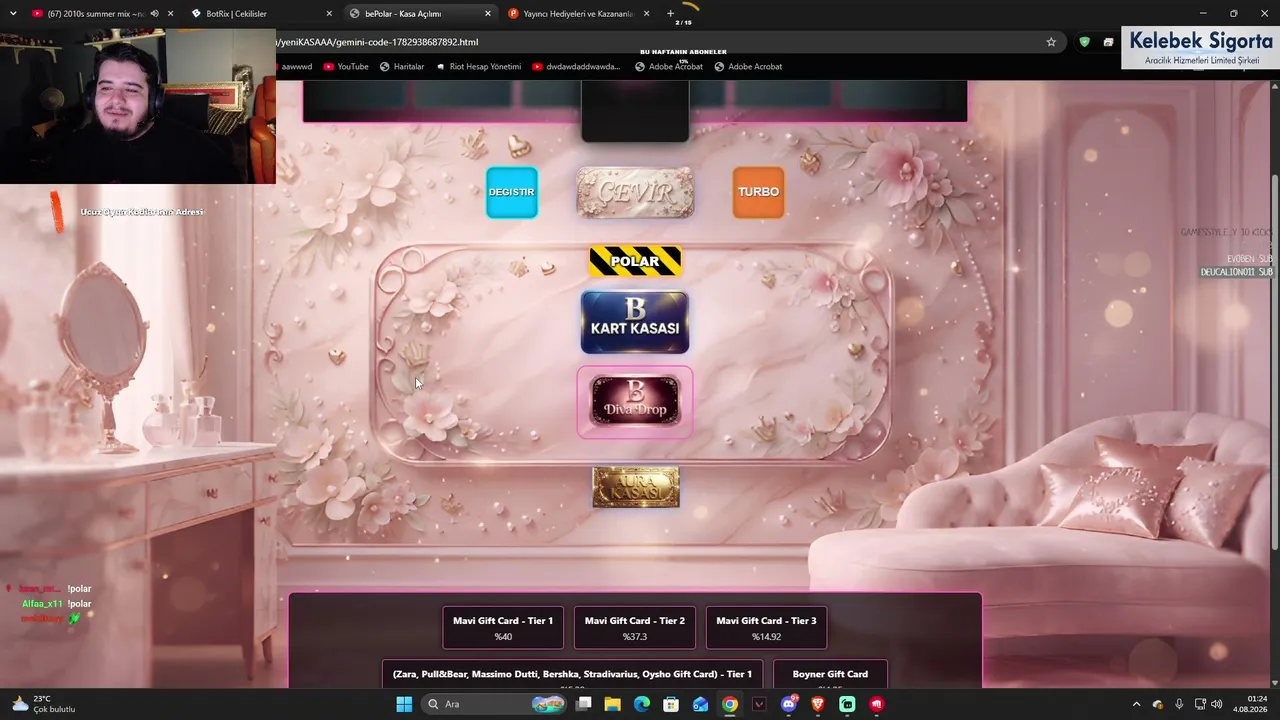The width and height of the screenshot is (1280, 720).
Task: Open the green streaming app in the taskbar
Action: [847, 704]
